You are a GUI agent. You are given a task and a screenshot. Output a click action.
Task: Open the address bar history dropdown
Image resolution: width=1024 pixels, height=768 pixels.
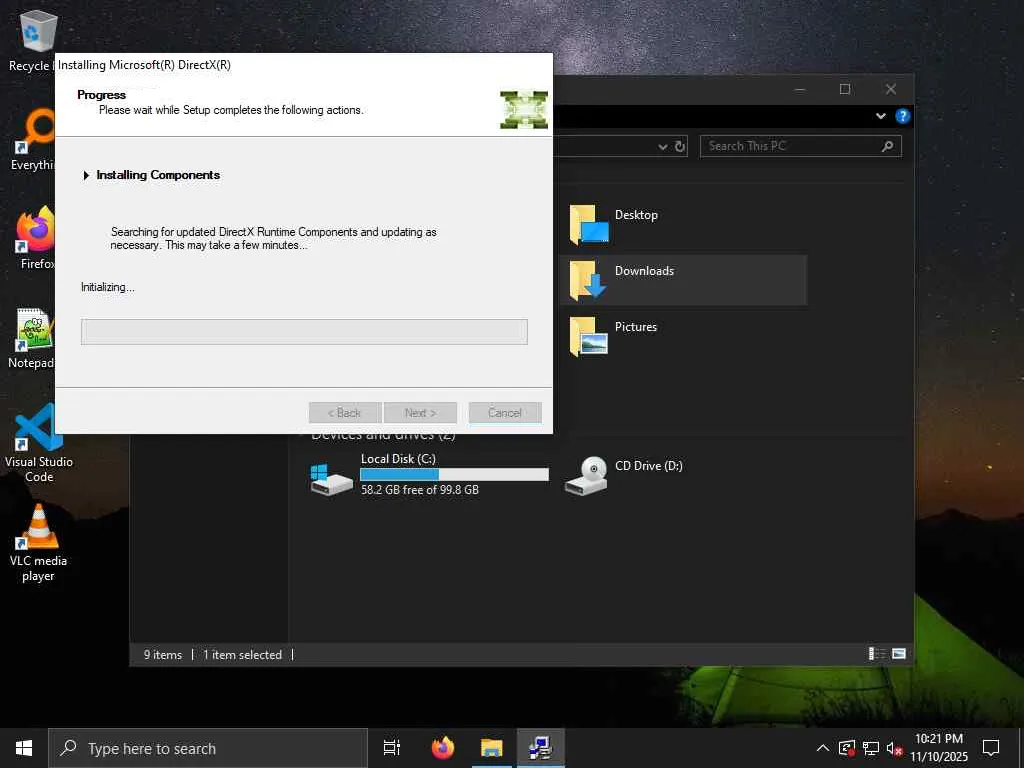tap(662, 146)
